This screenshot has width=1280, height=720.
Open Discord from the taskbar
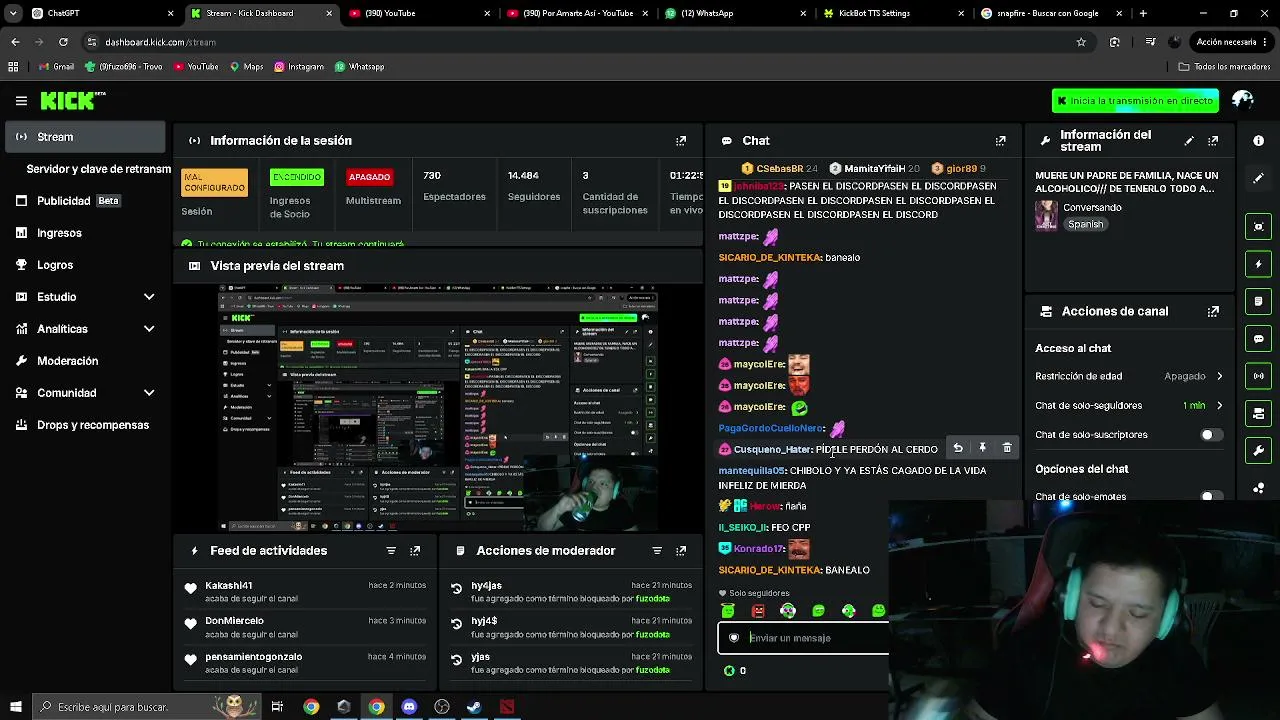click(409, 707)
